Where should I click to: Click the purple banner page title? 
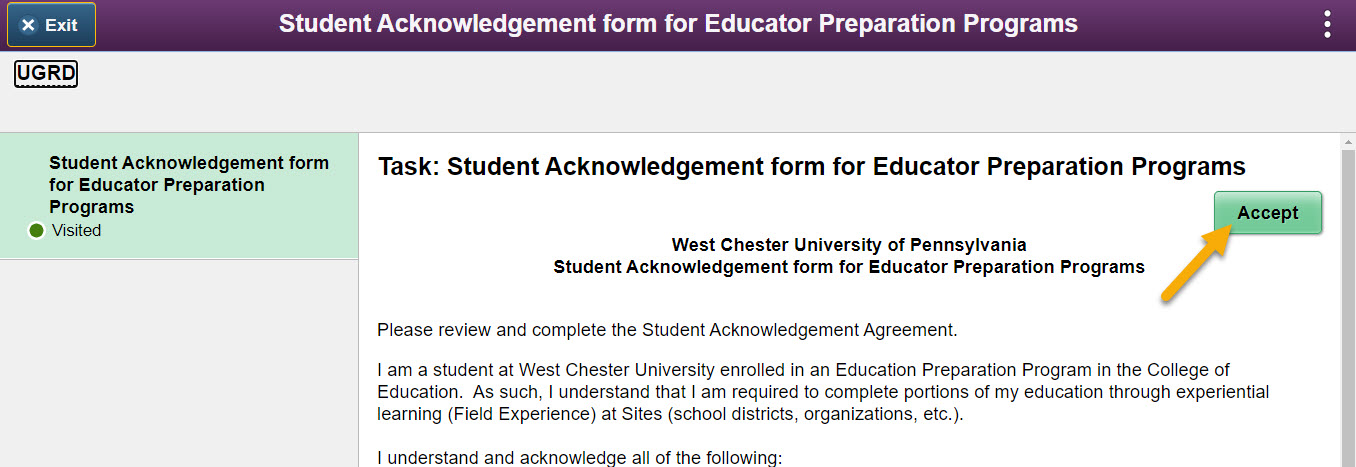click(678, 24)
